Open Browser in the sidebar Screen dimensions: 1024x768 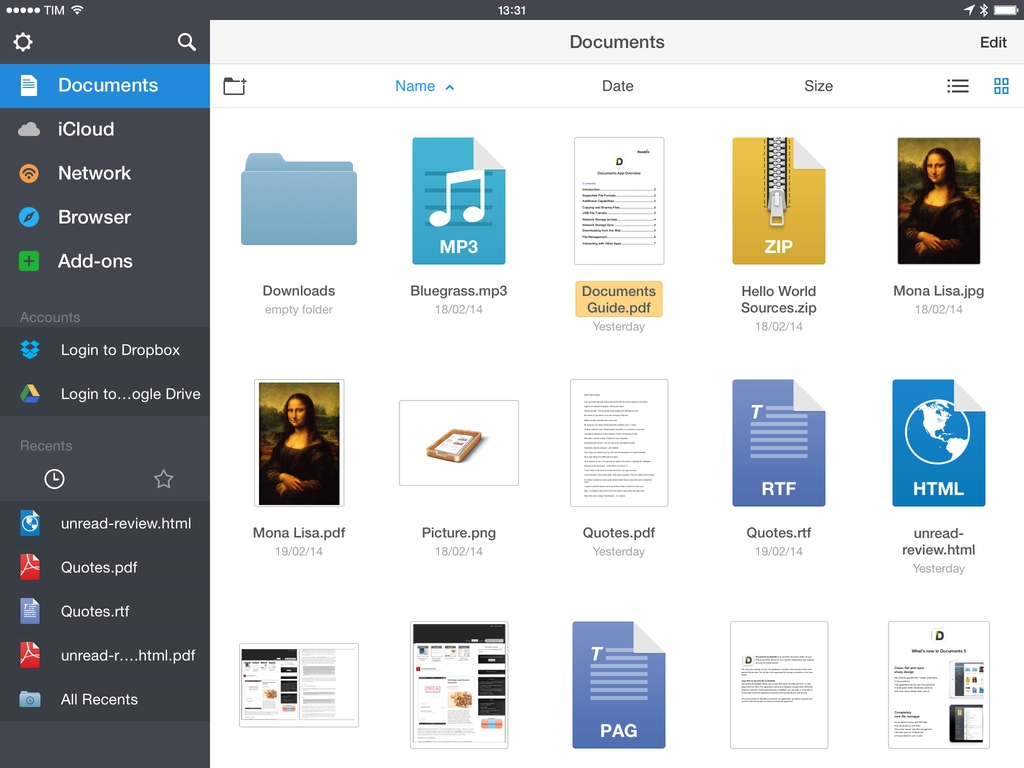(x=105, y=217)
